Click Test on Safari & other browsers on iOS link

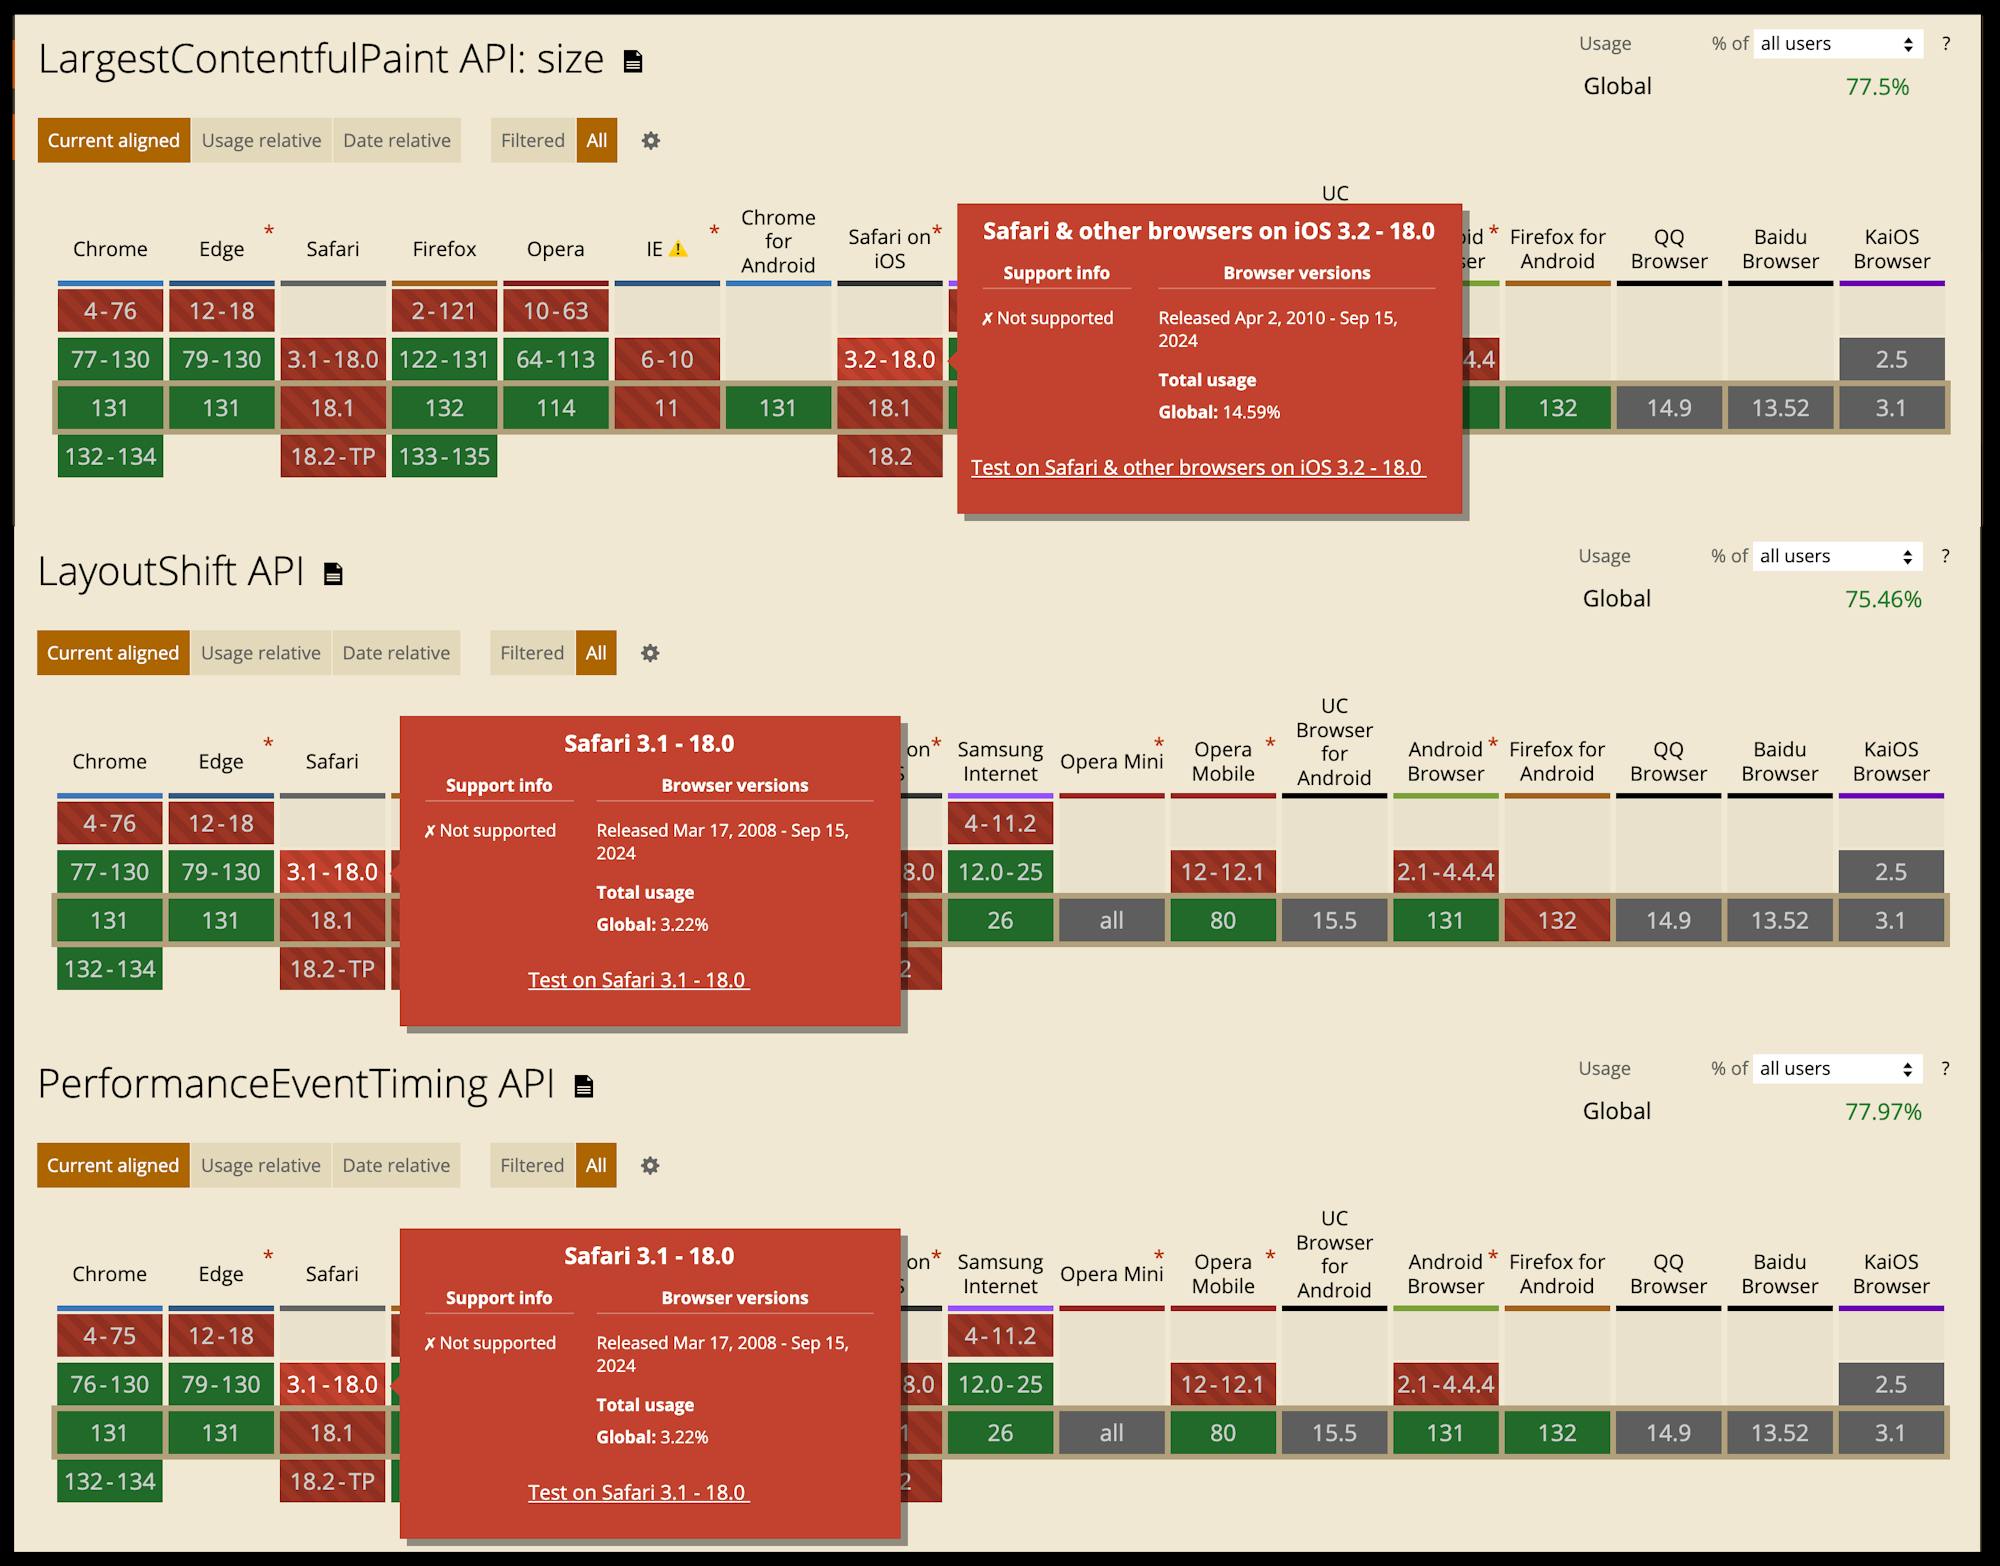click(x=1199, y=467)
